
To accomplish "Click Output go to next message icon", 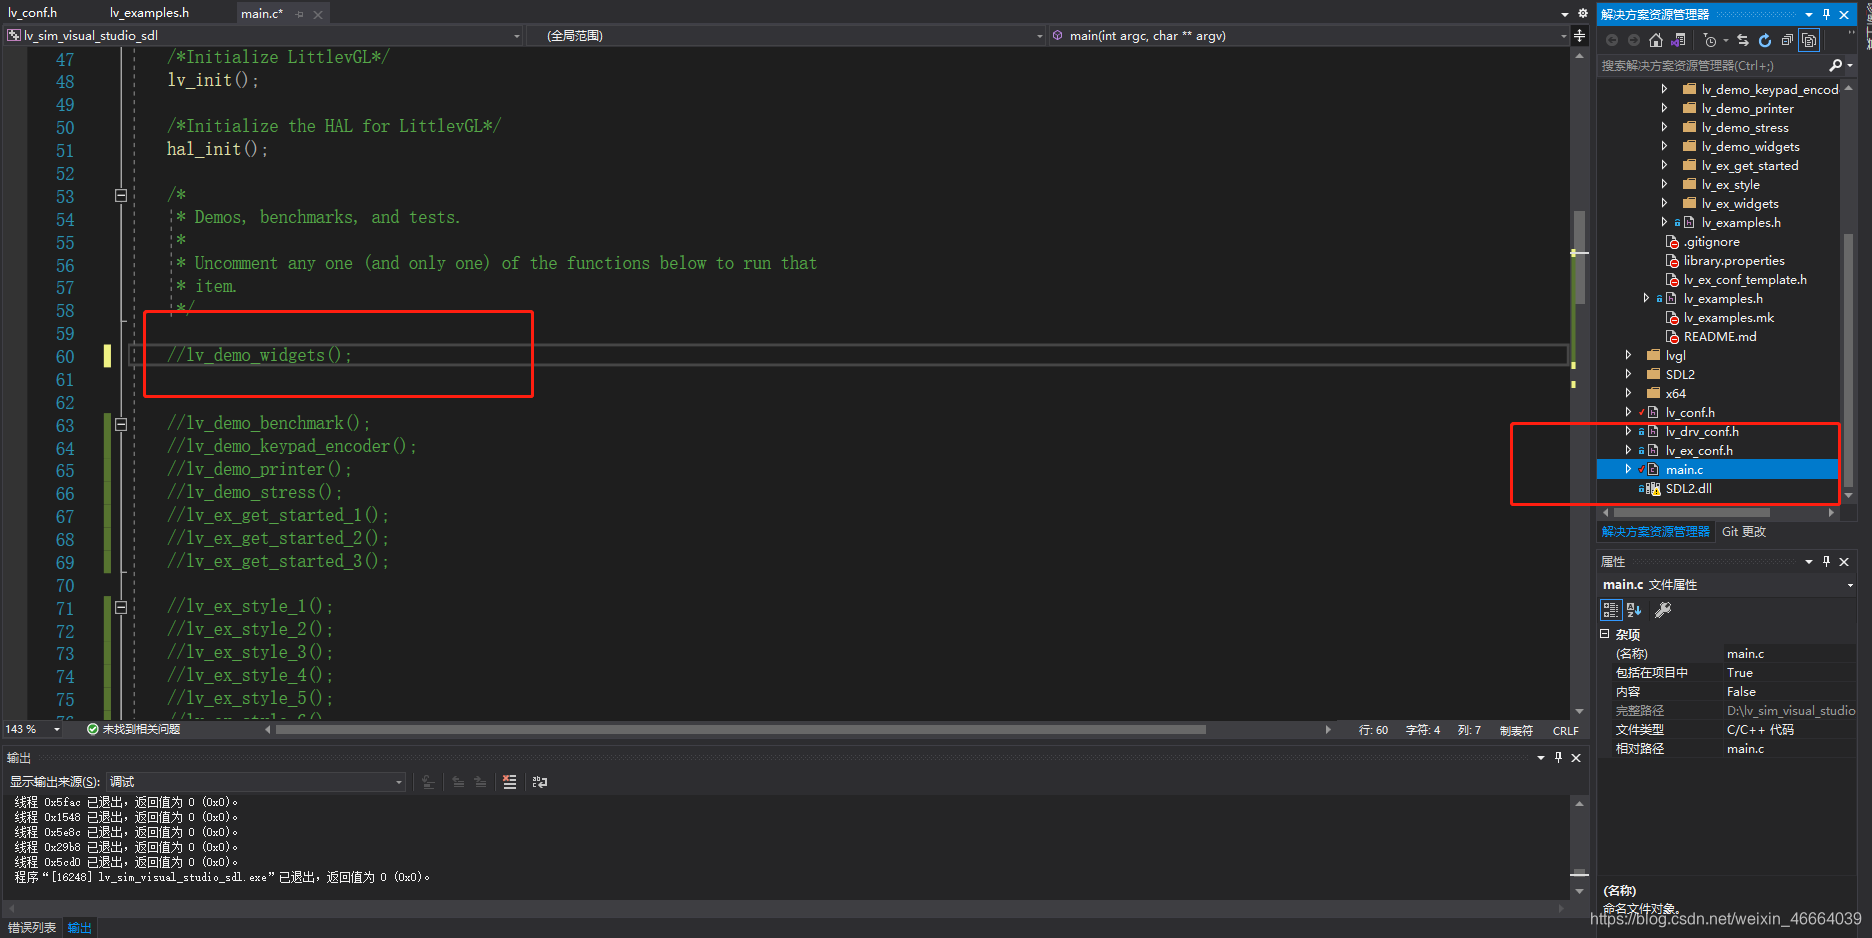I will [480, 782].
